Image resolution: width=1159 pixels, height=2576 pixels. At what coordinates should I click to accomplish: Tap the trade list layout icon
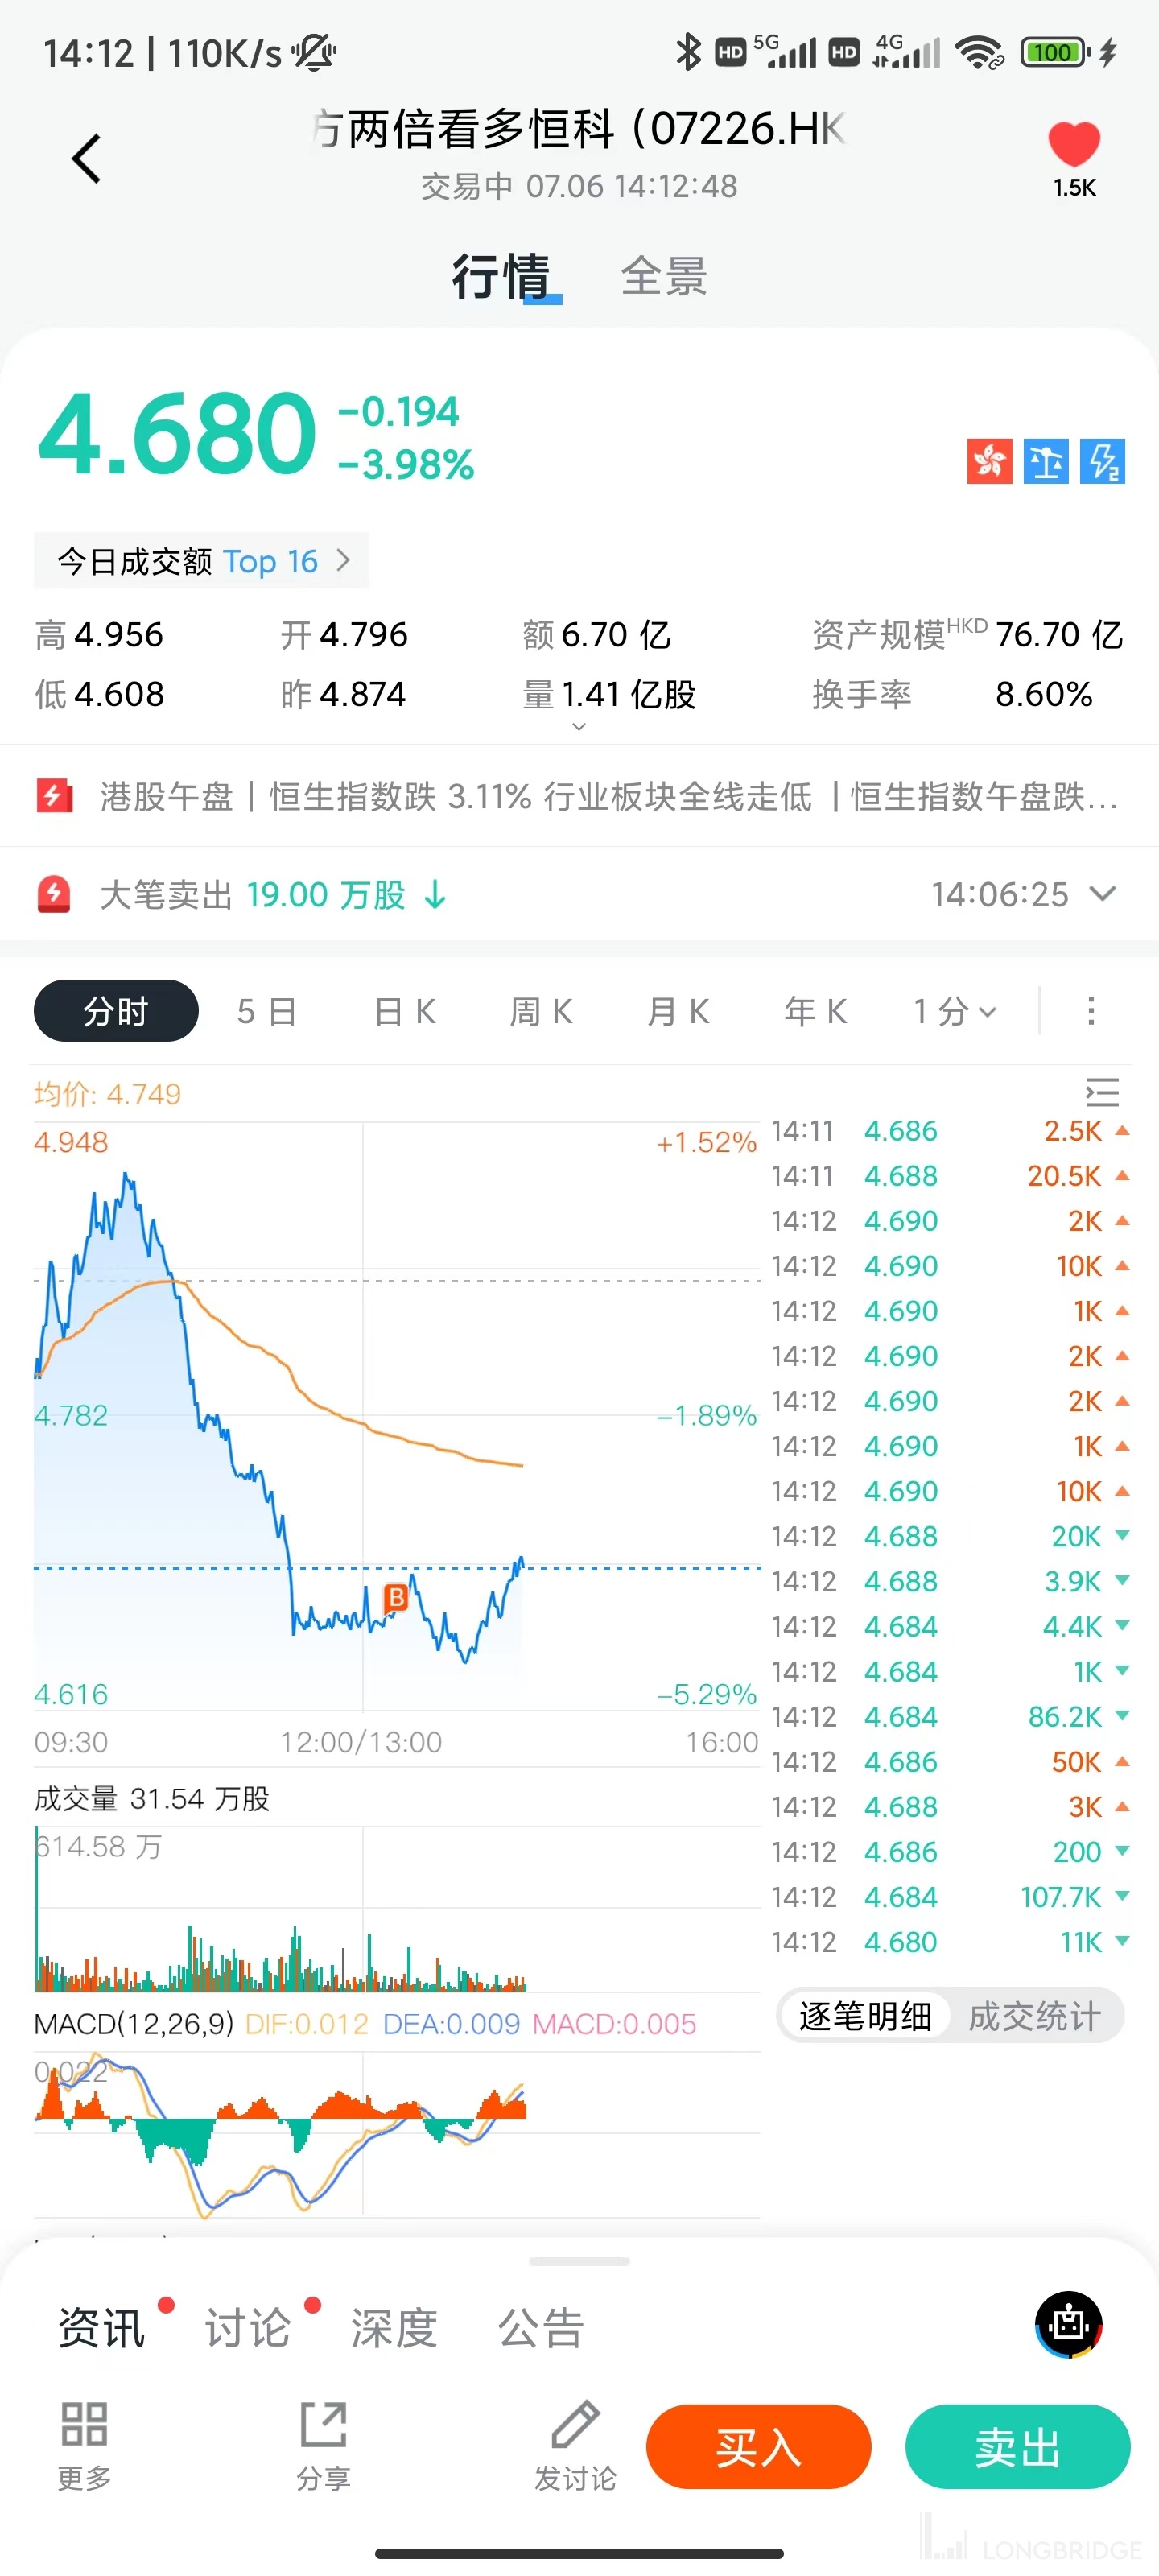pyautogui.click(x=1102, y=1091)
